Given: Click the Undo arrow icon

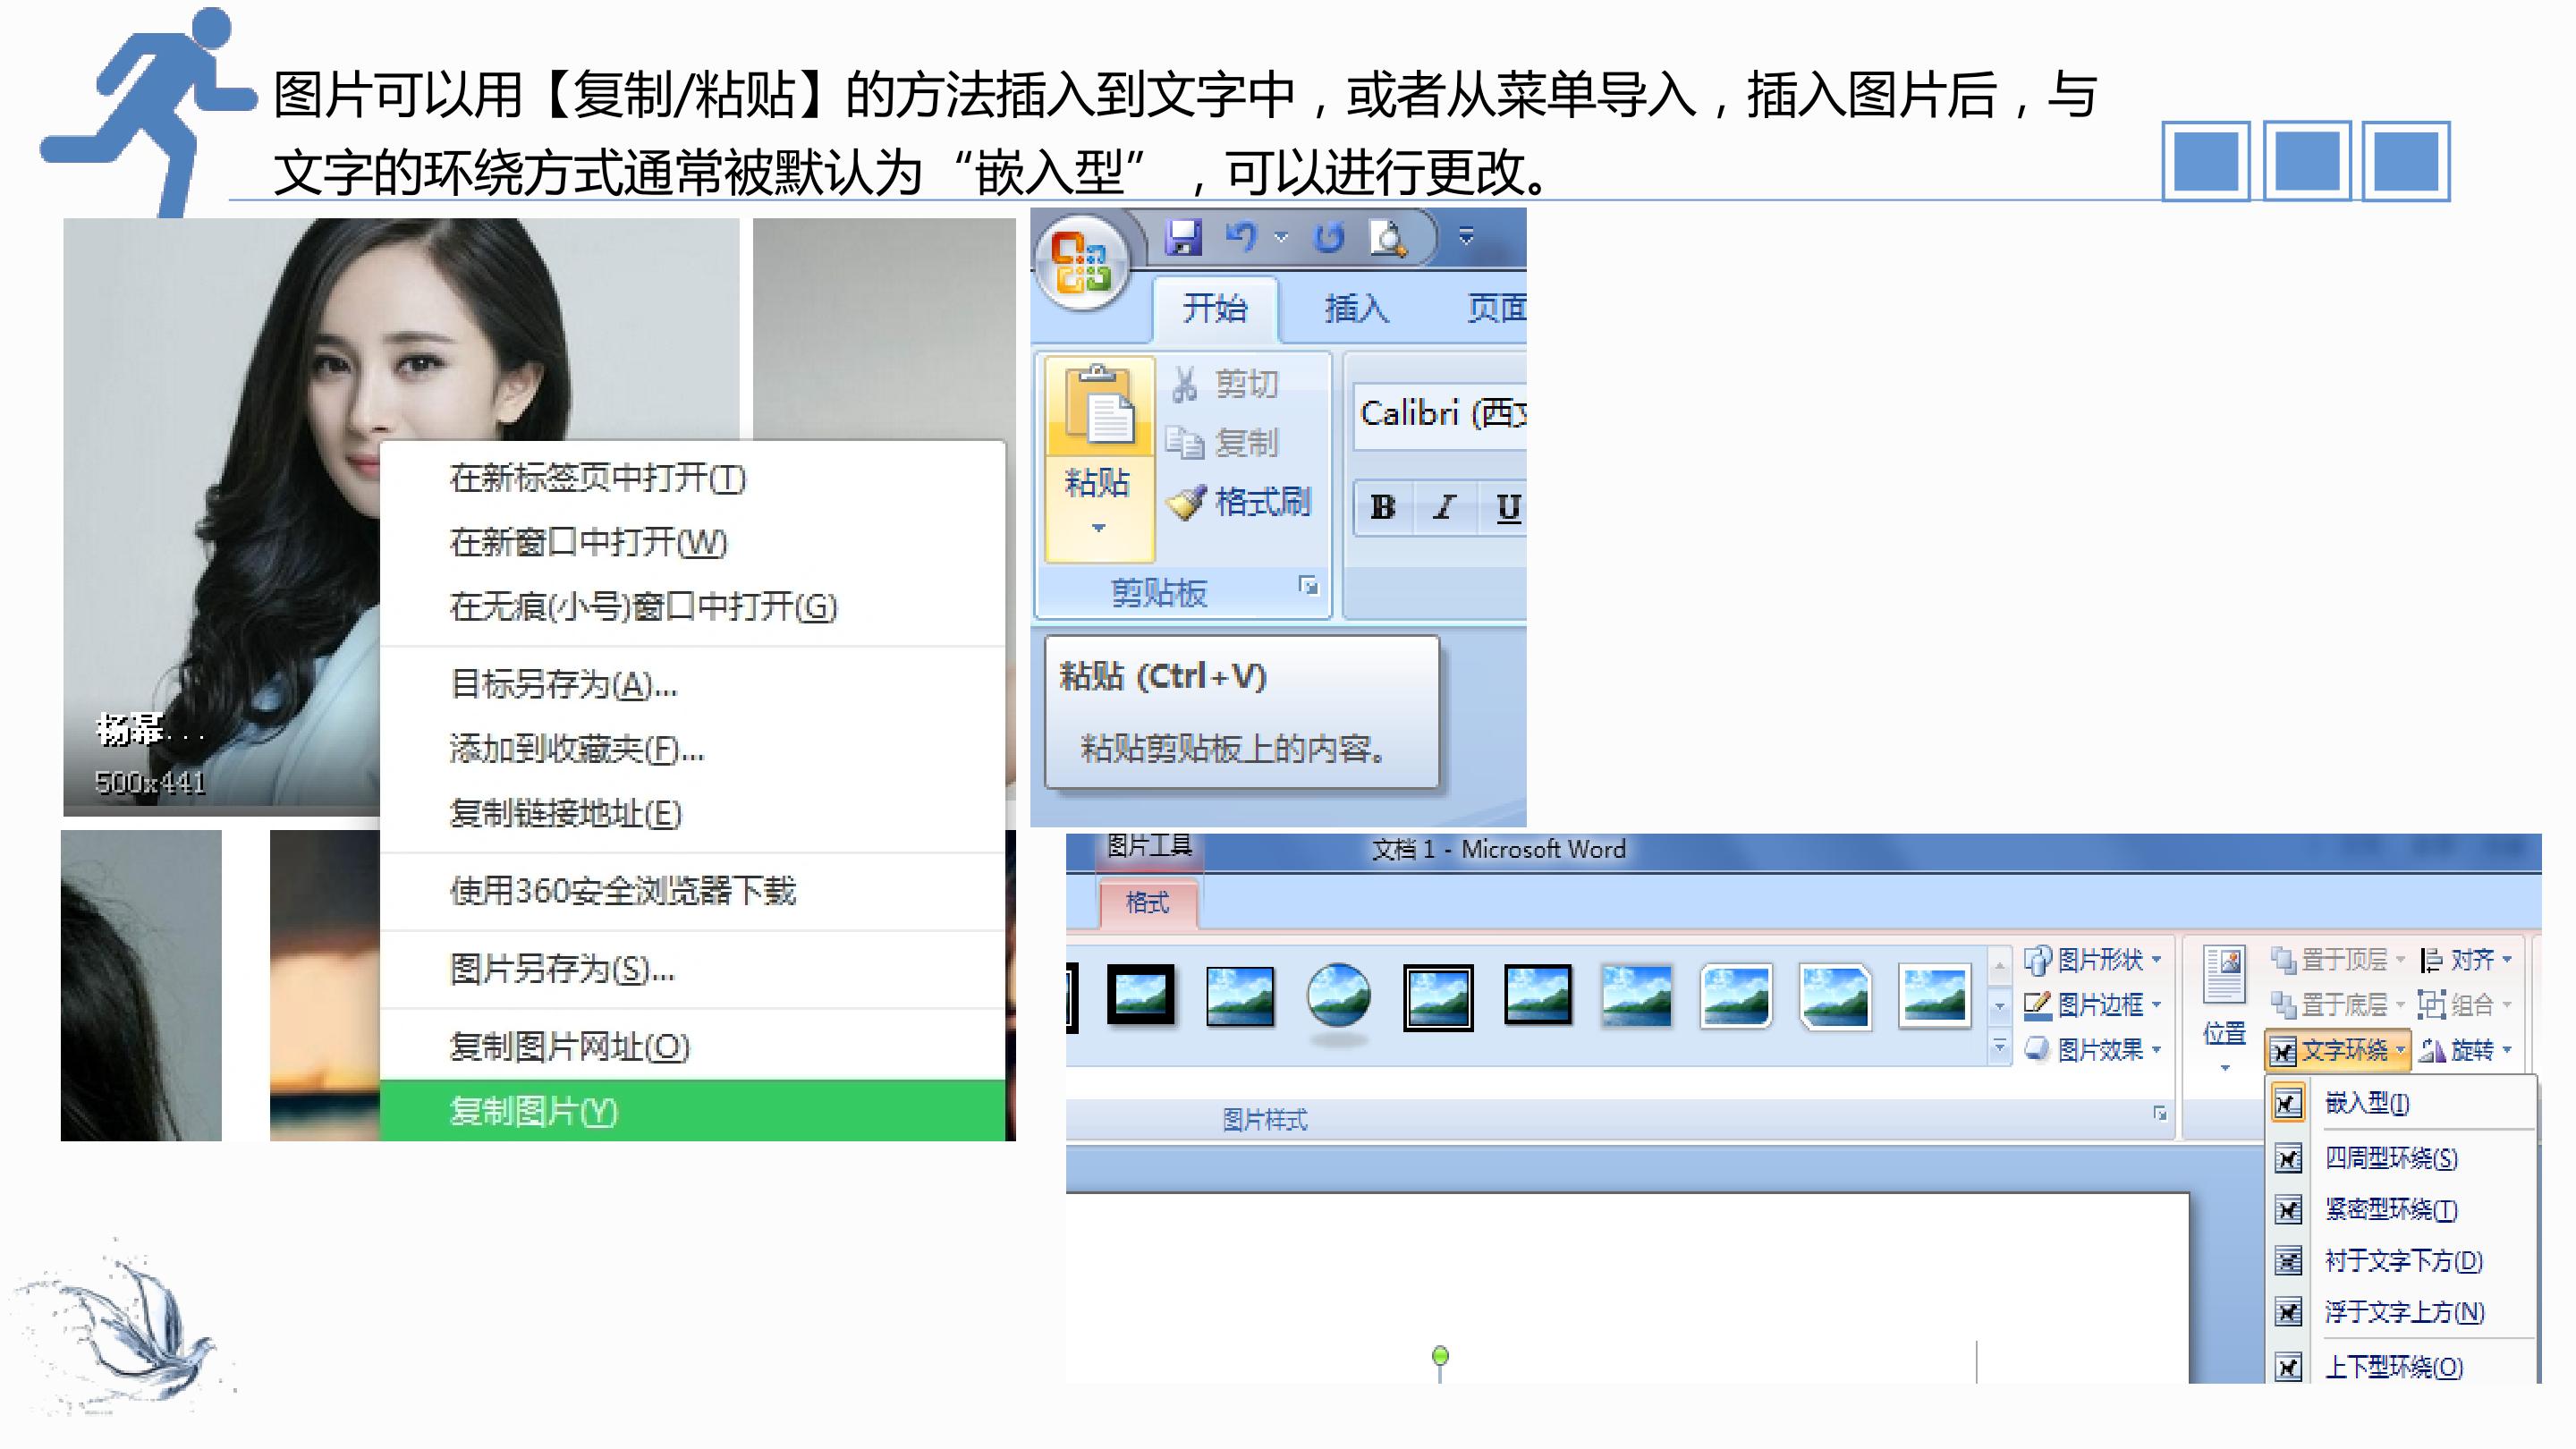Looking at the screenshot, I should 1242,237.
